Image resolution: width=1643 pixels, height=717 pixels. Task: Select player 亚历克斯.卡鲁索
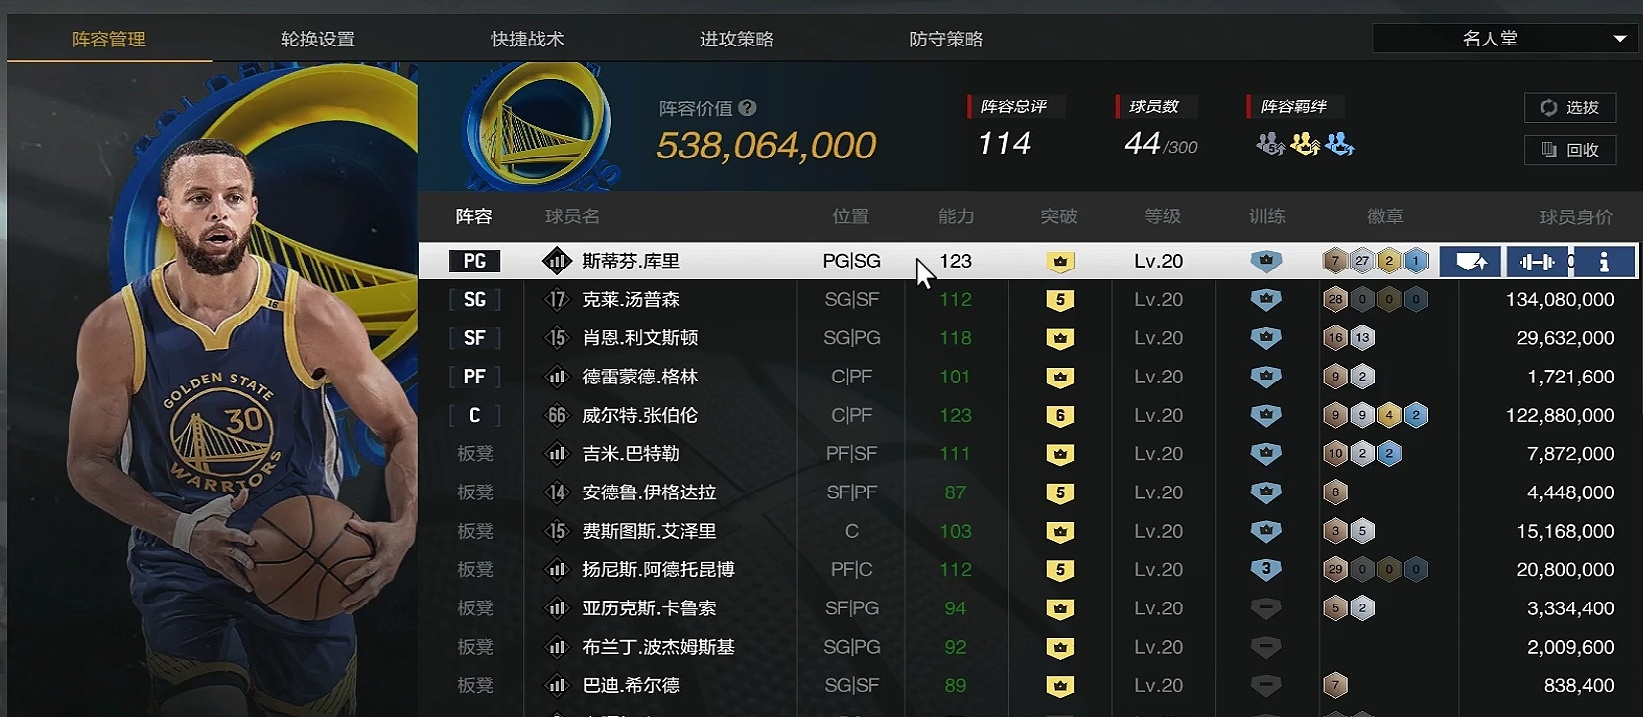click(649, 609)
